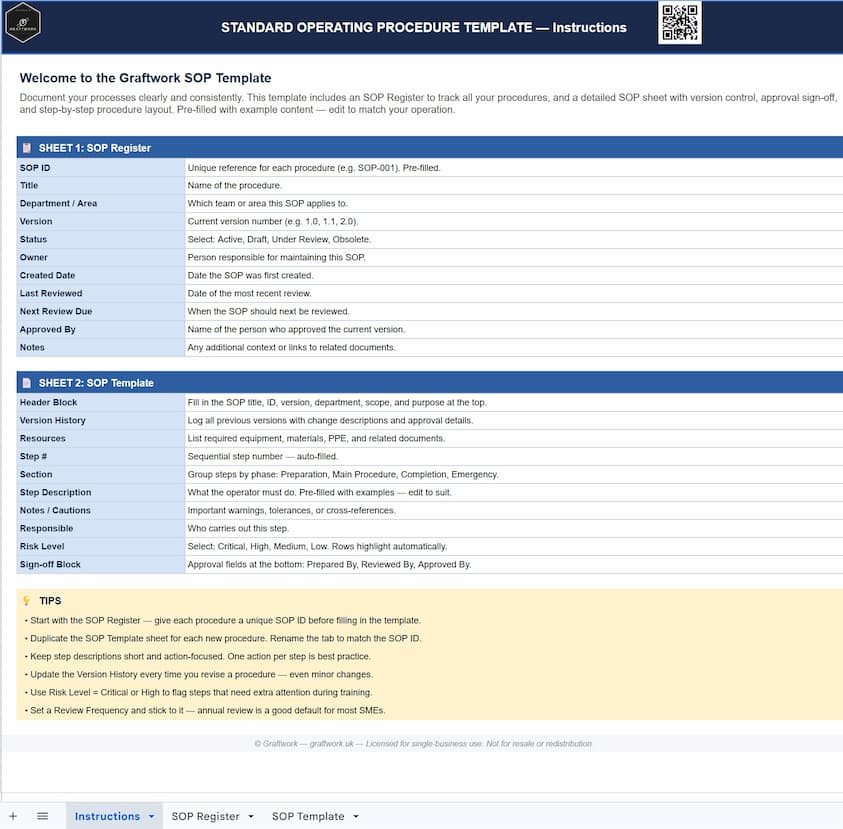Select the TIPS heading text
This screenshot has width=843, height=829.
[x=50, y=601]
